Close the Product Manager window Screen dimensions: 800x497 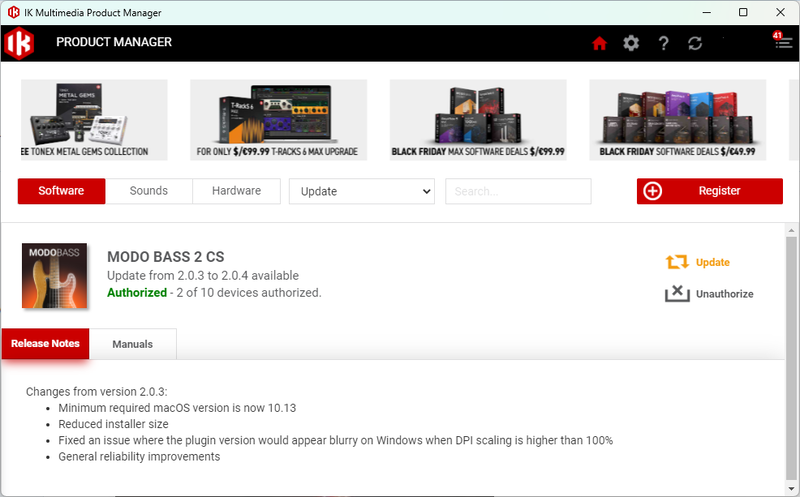pos(780,12)
